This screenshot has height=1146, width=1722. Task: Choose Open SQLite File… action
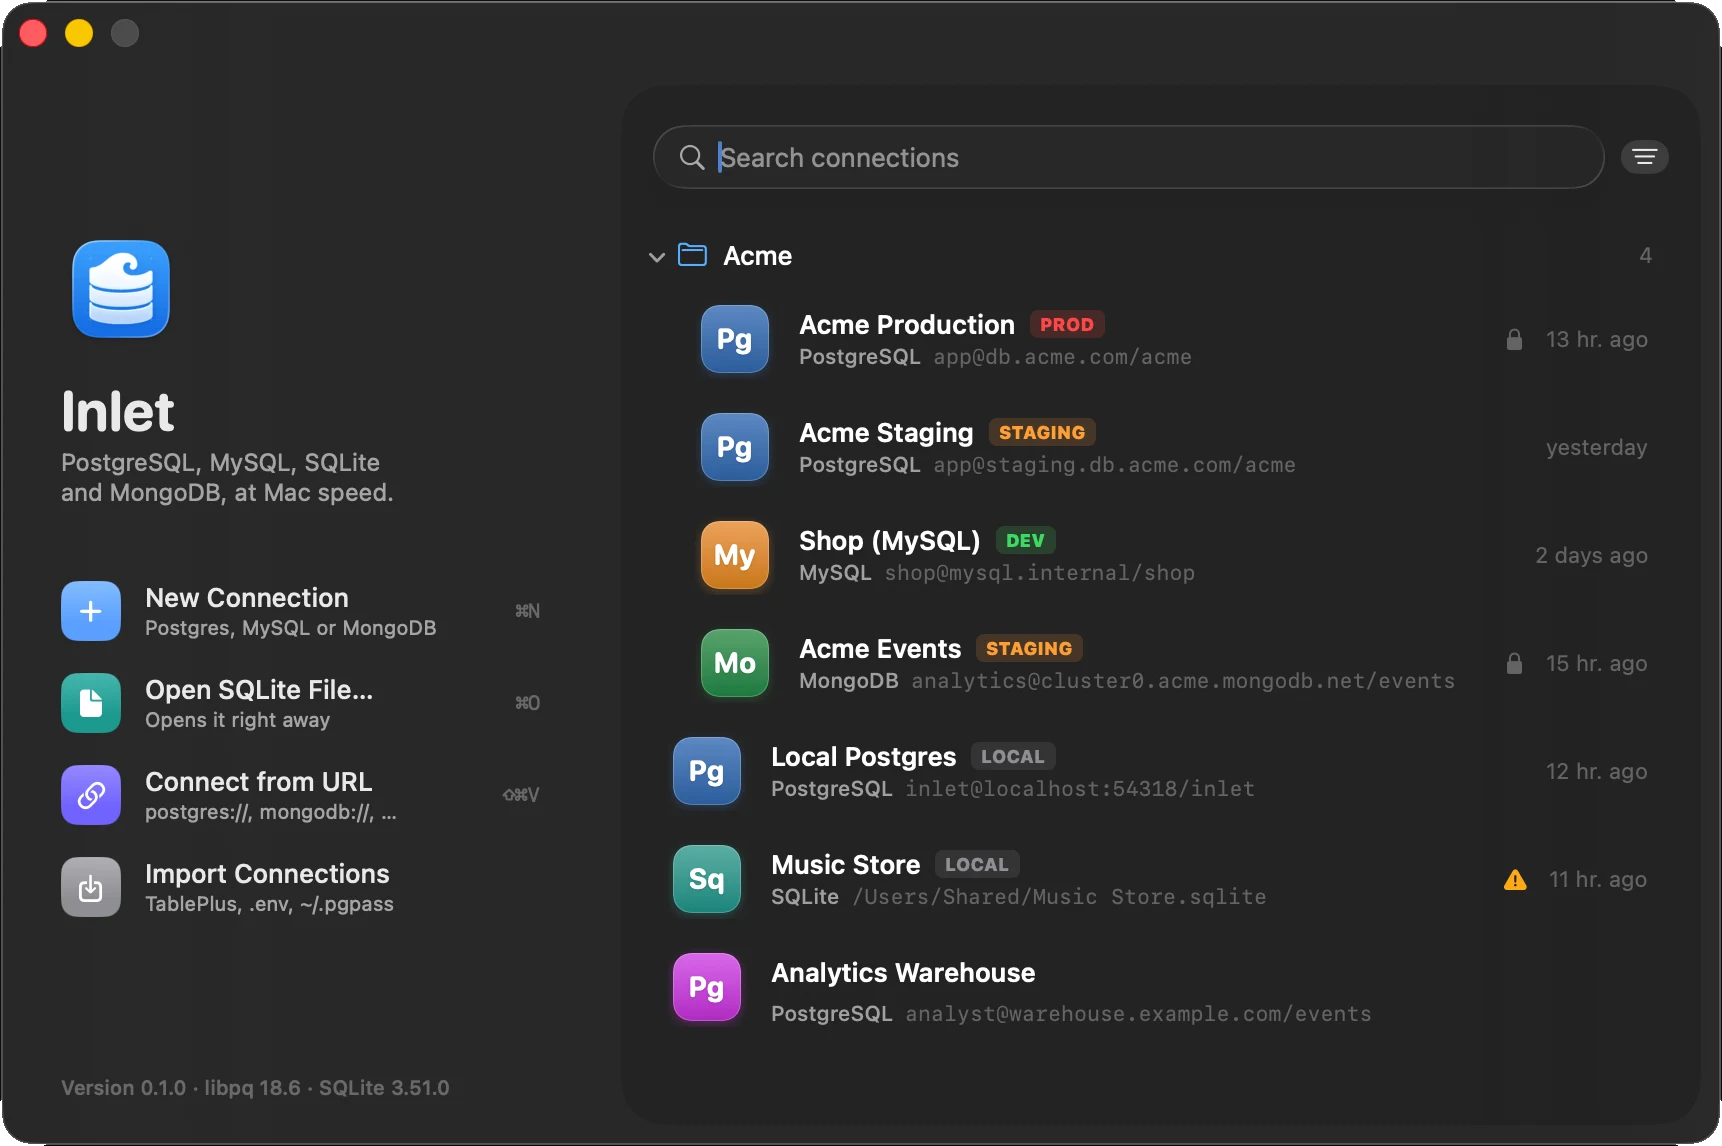click(300, 703)
